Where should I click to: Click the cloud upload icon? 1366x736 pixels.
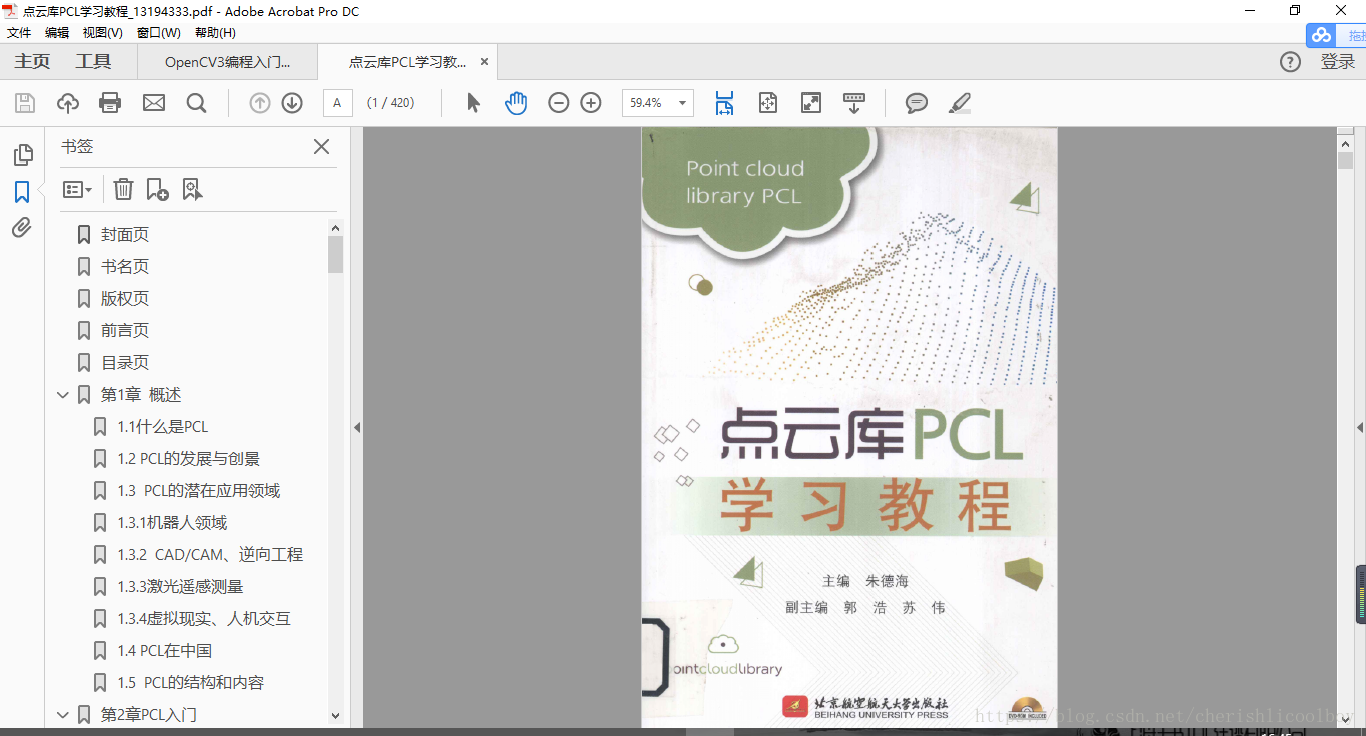point(68,103)
